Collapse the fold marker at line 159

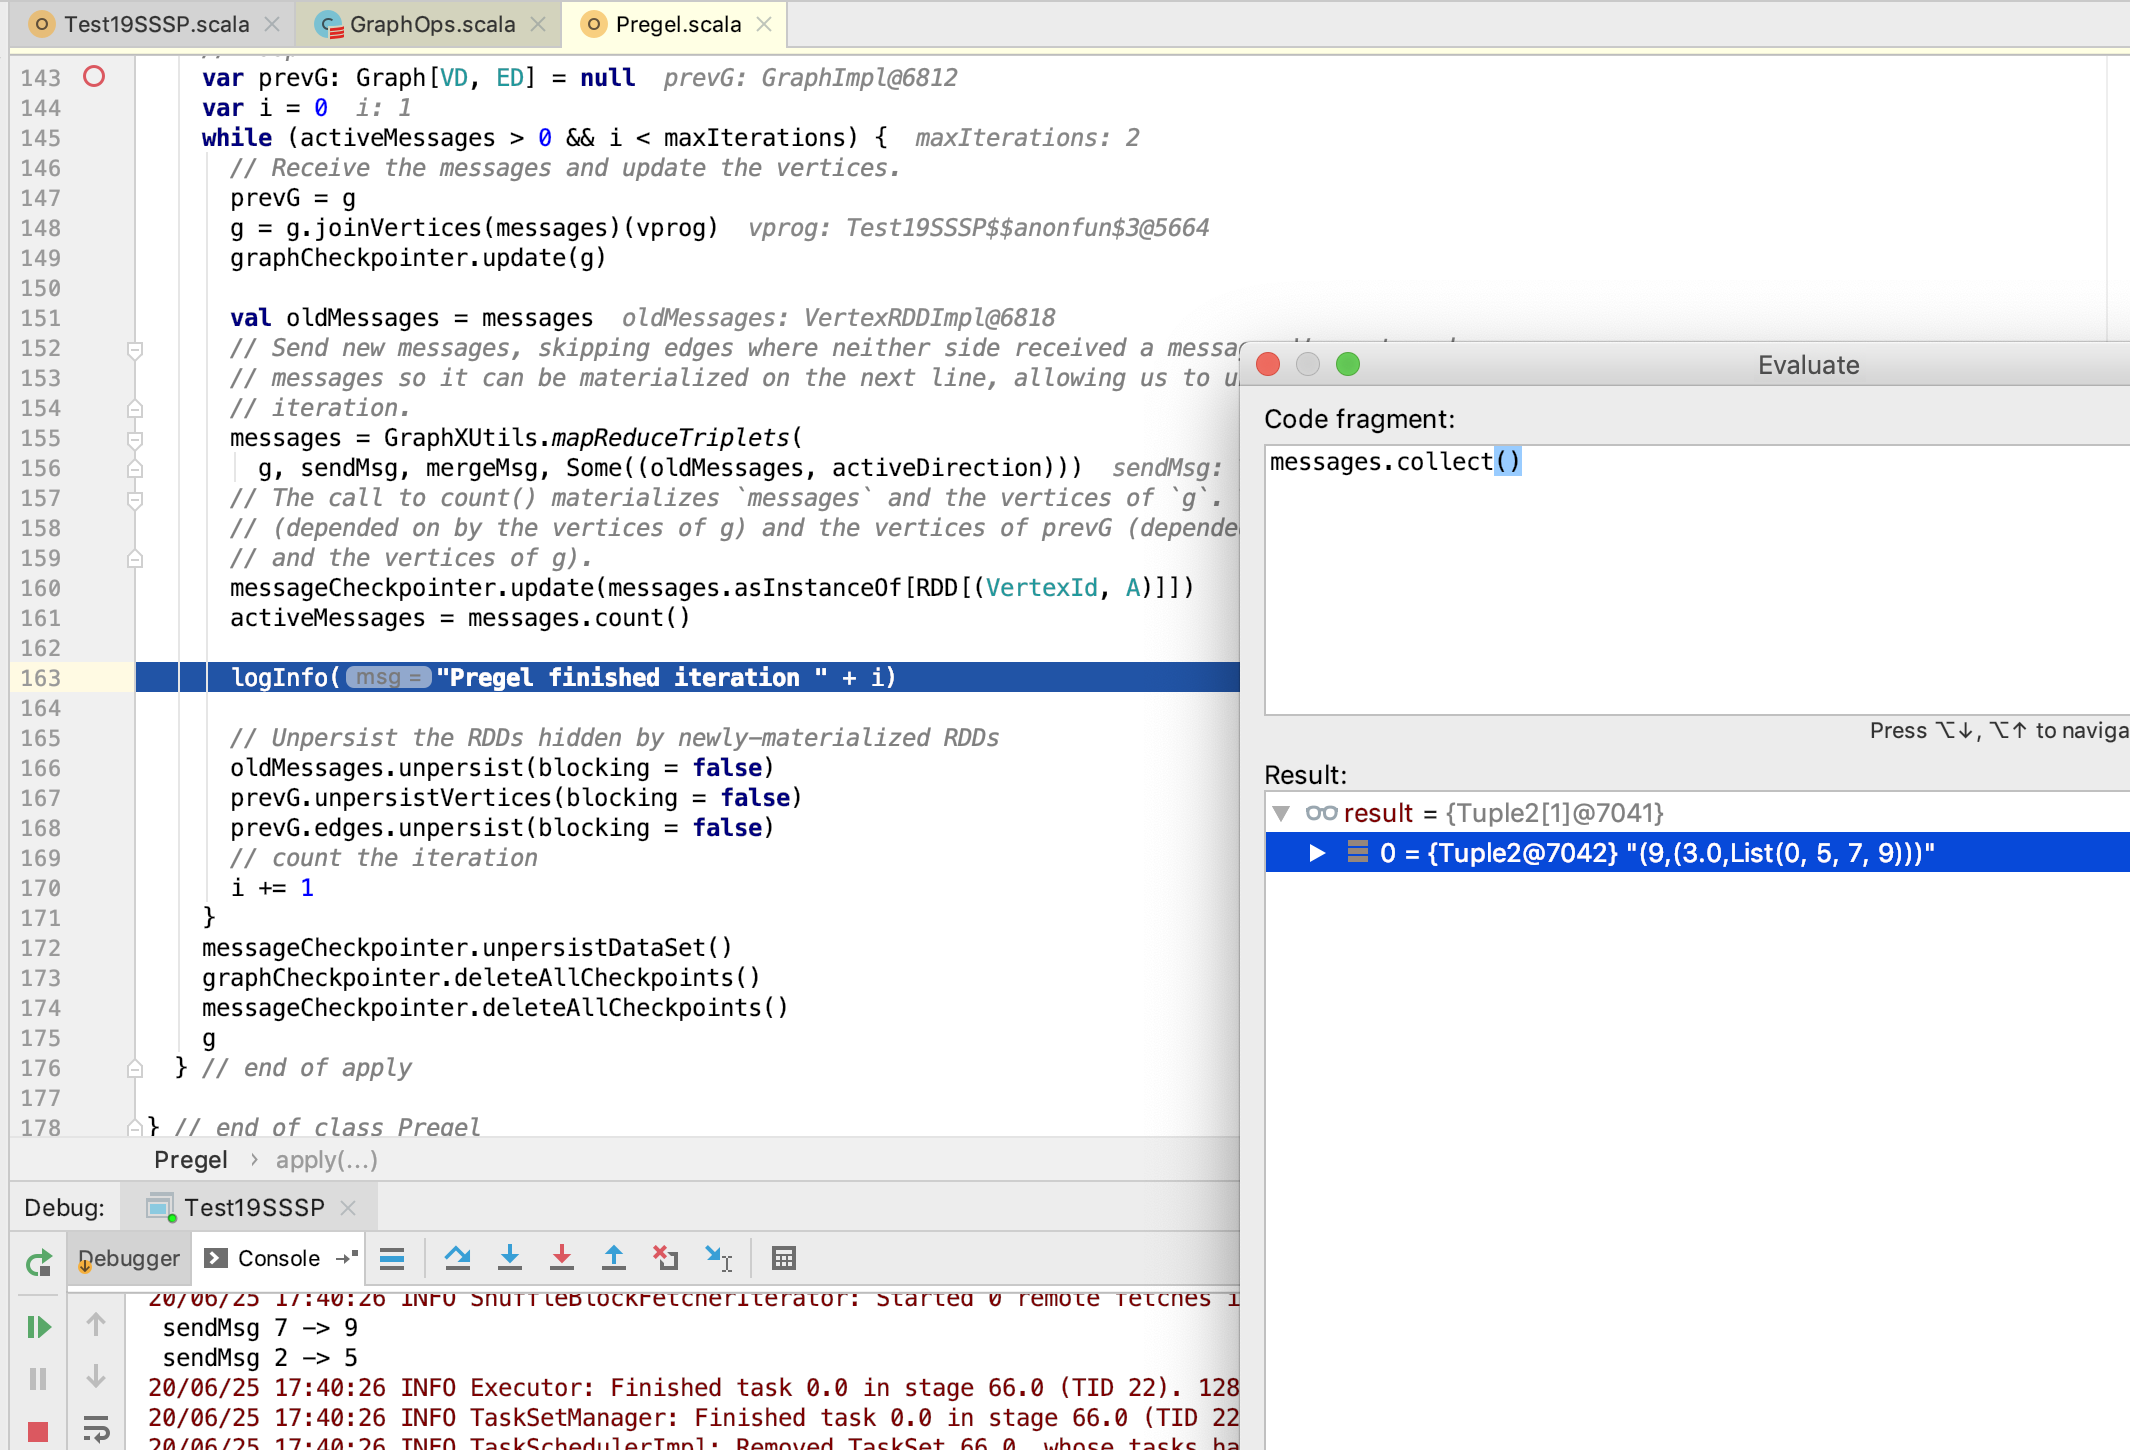pyautogui.click(x=135, y=559)
